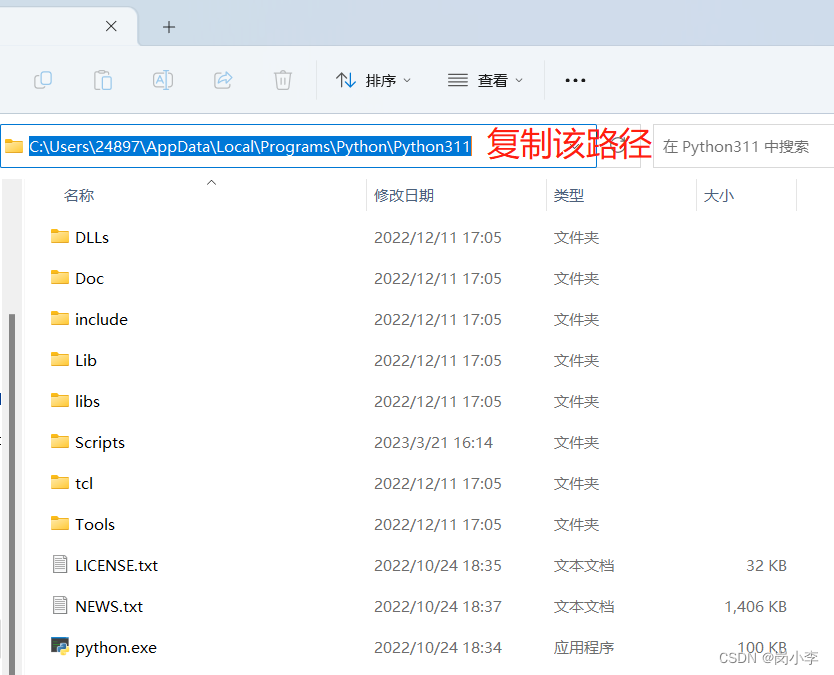This screenshot has width=834, height=675.
Task: Open the 查看 view dropdown
Action: click(485, 80)
